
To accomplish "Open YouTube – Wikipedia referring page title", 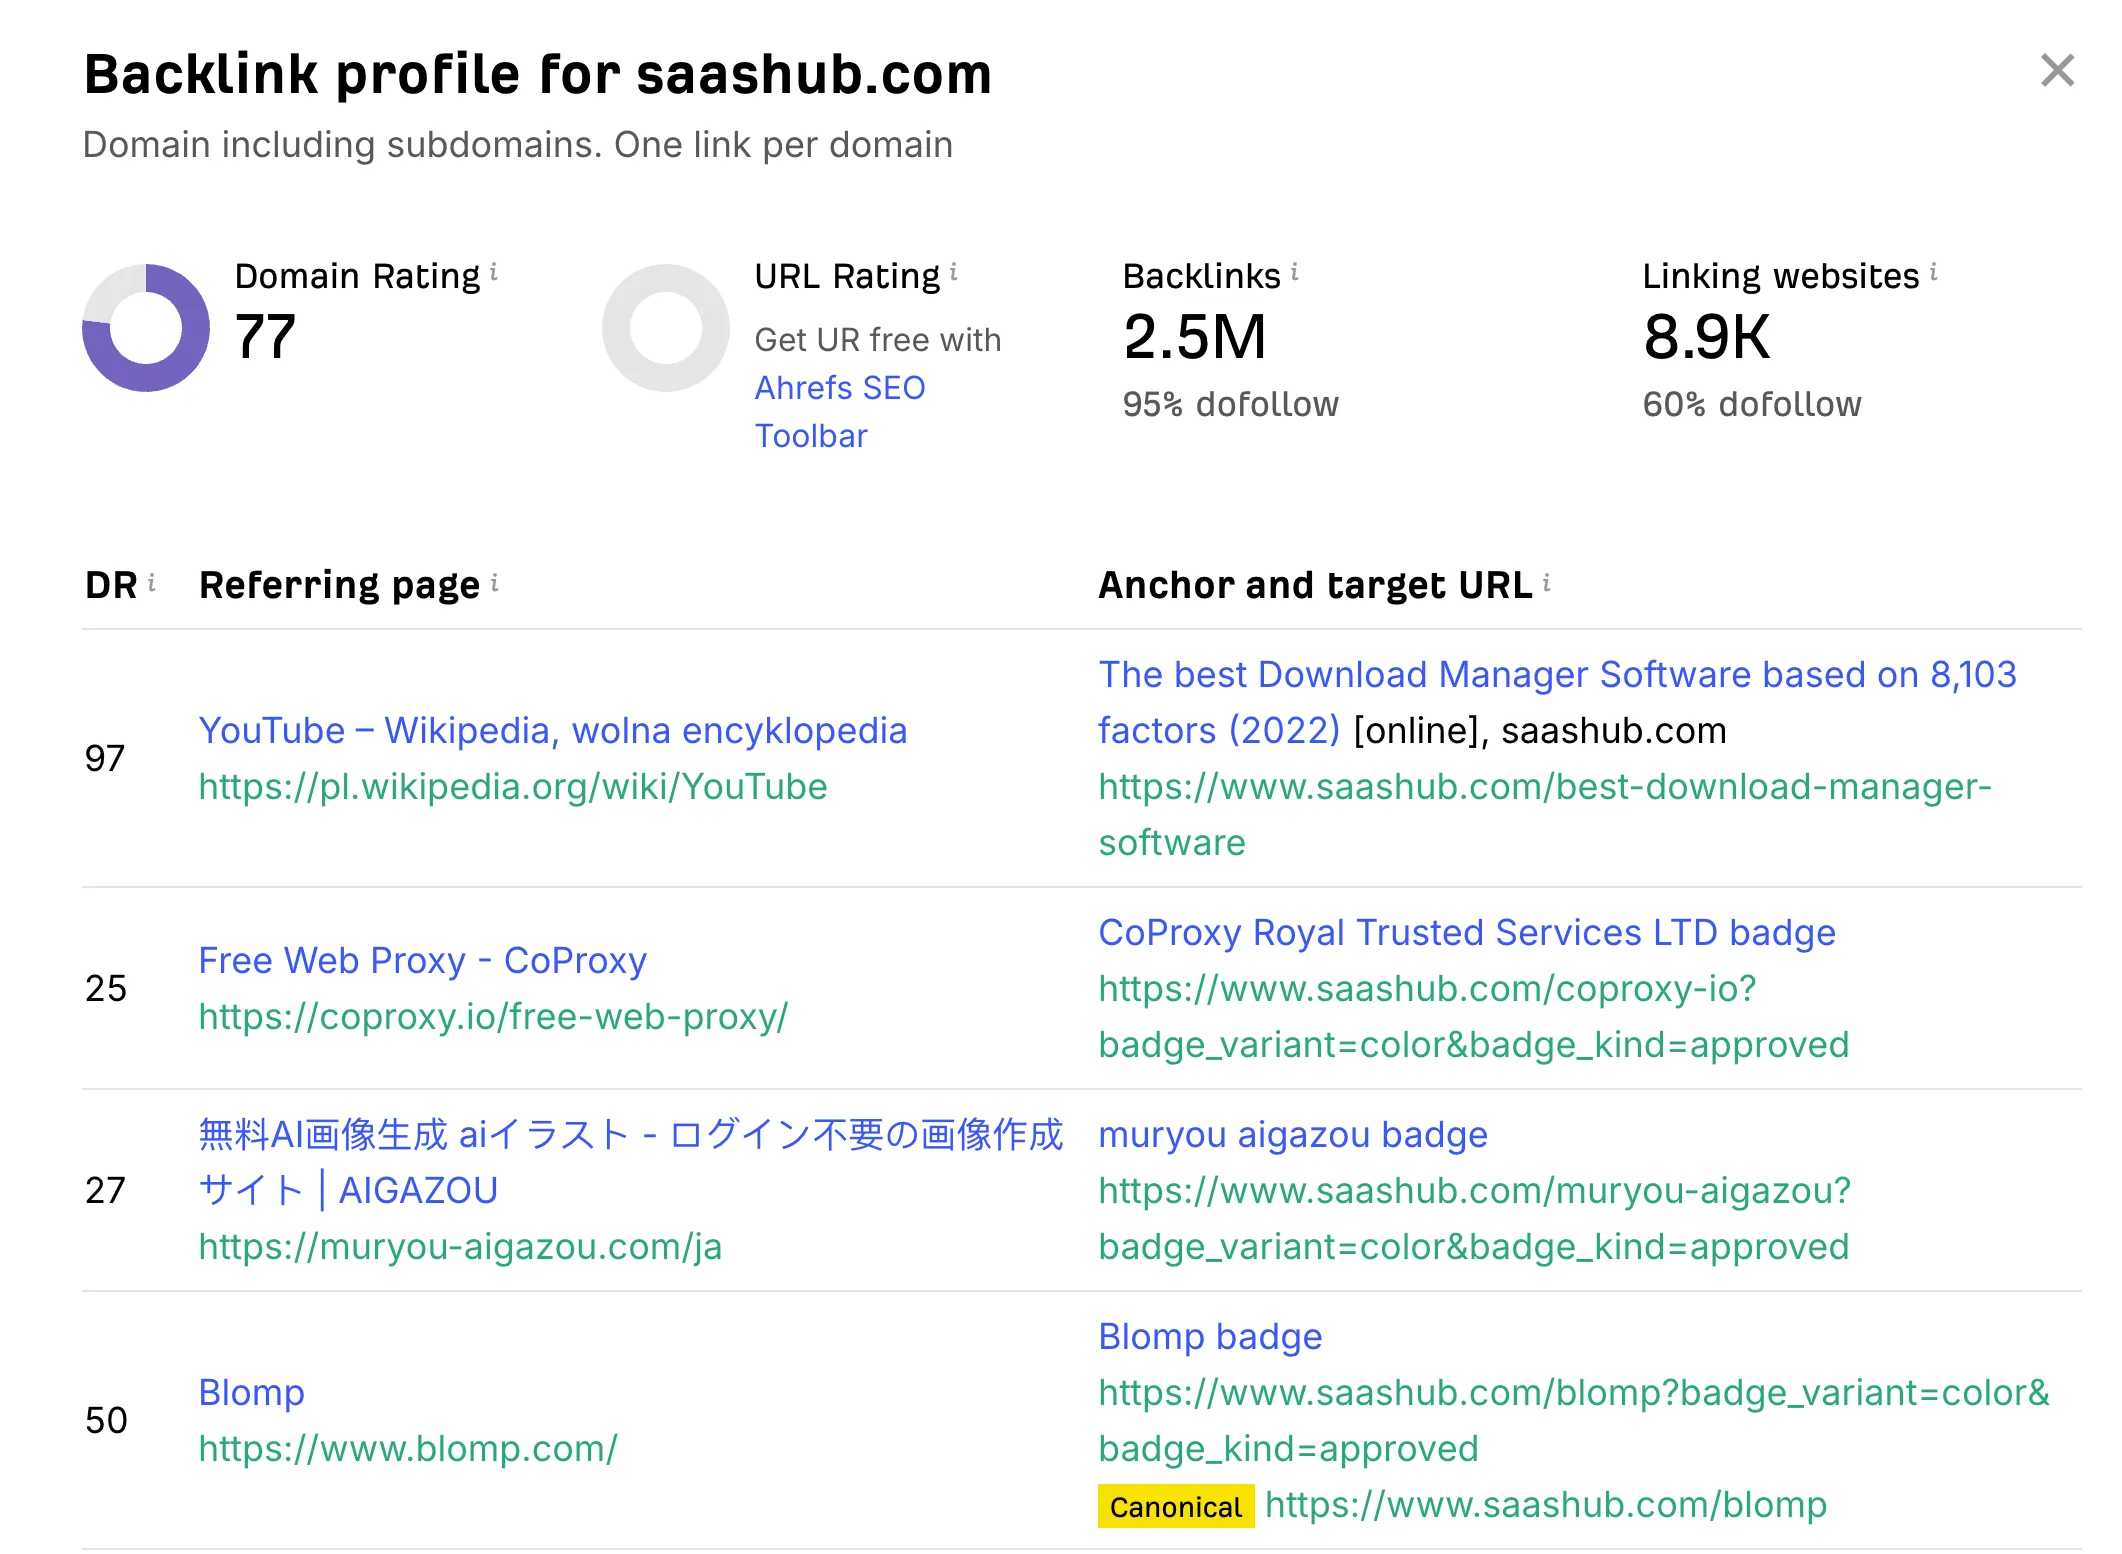I will pyautogui.click(x=552, y=731).
